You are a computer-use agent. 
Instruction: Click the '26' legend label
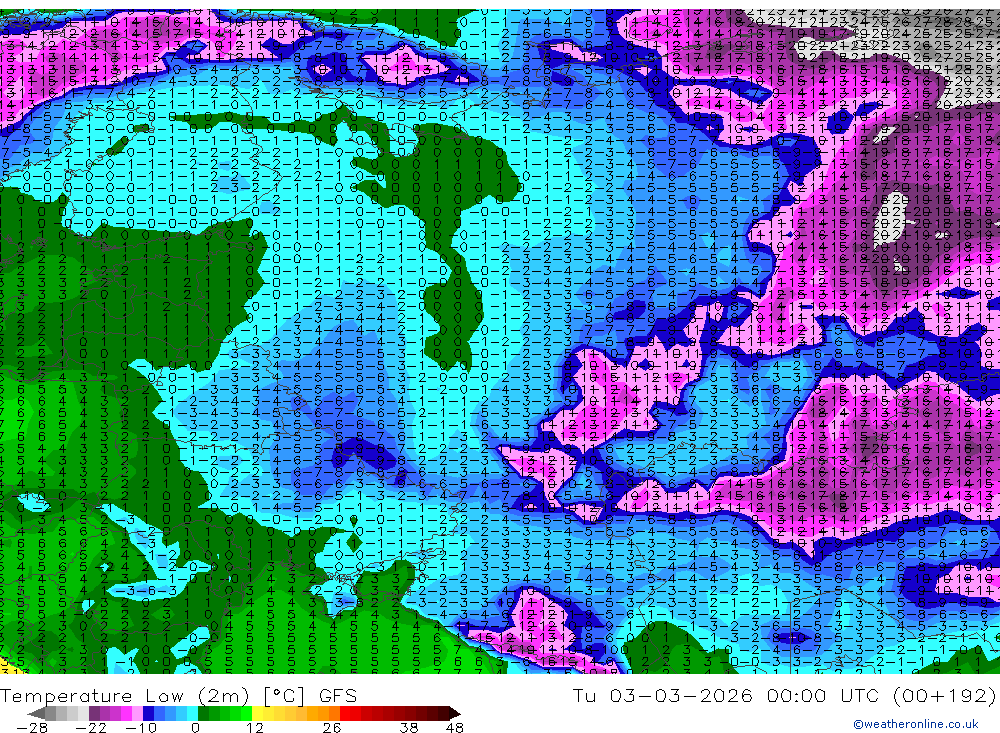point(332,728)
